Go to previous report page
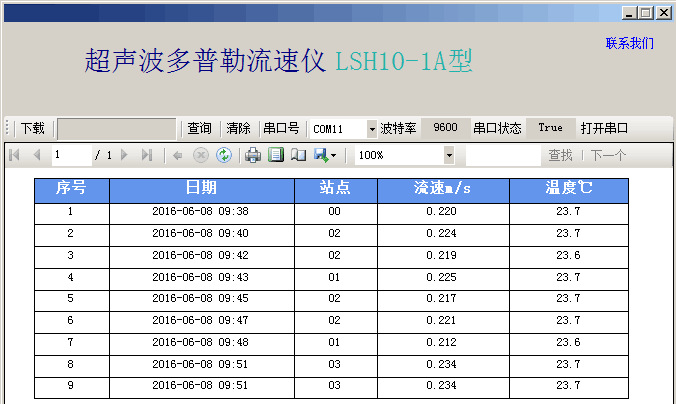 click(37, 155)
